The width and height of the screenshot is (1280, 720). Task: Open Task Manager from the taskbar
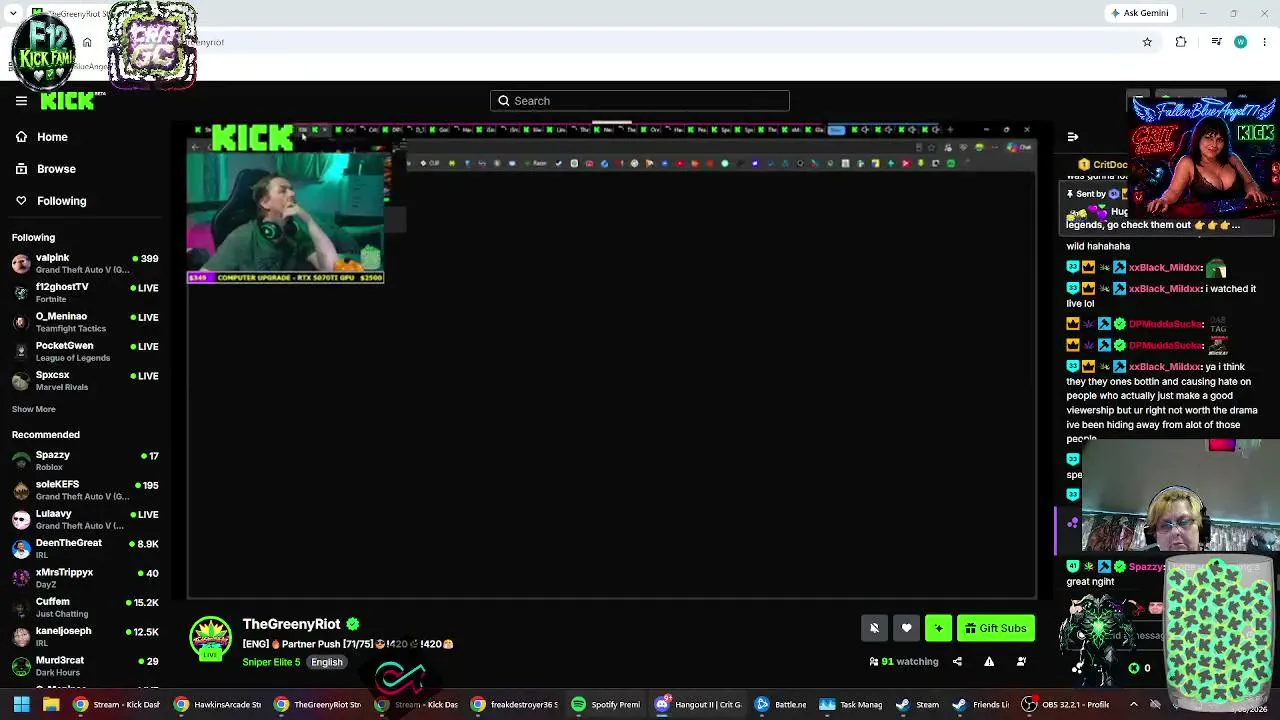coord(851,704)
